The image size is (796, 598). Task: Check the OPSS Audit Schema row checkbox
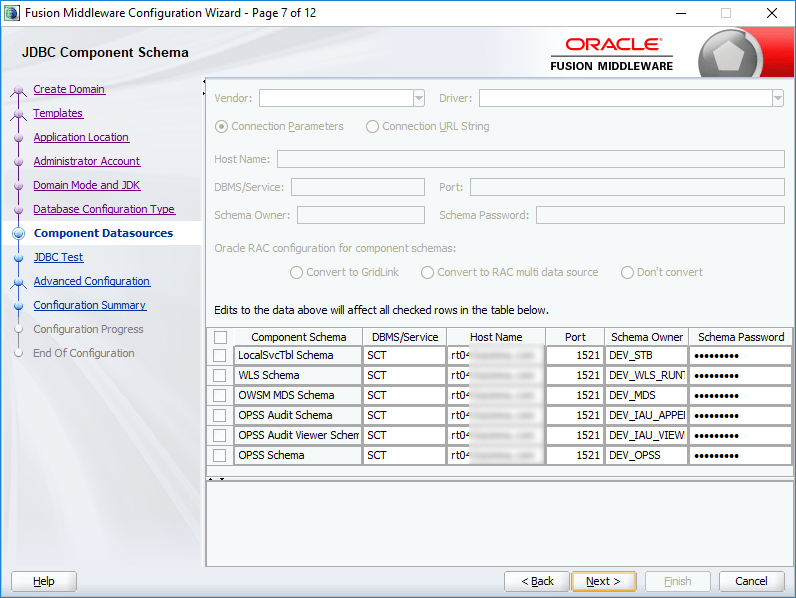point(220,415)
